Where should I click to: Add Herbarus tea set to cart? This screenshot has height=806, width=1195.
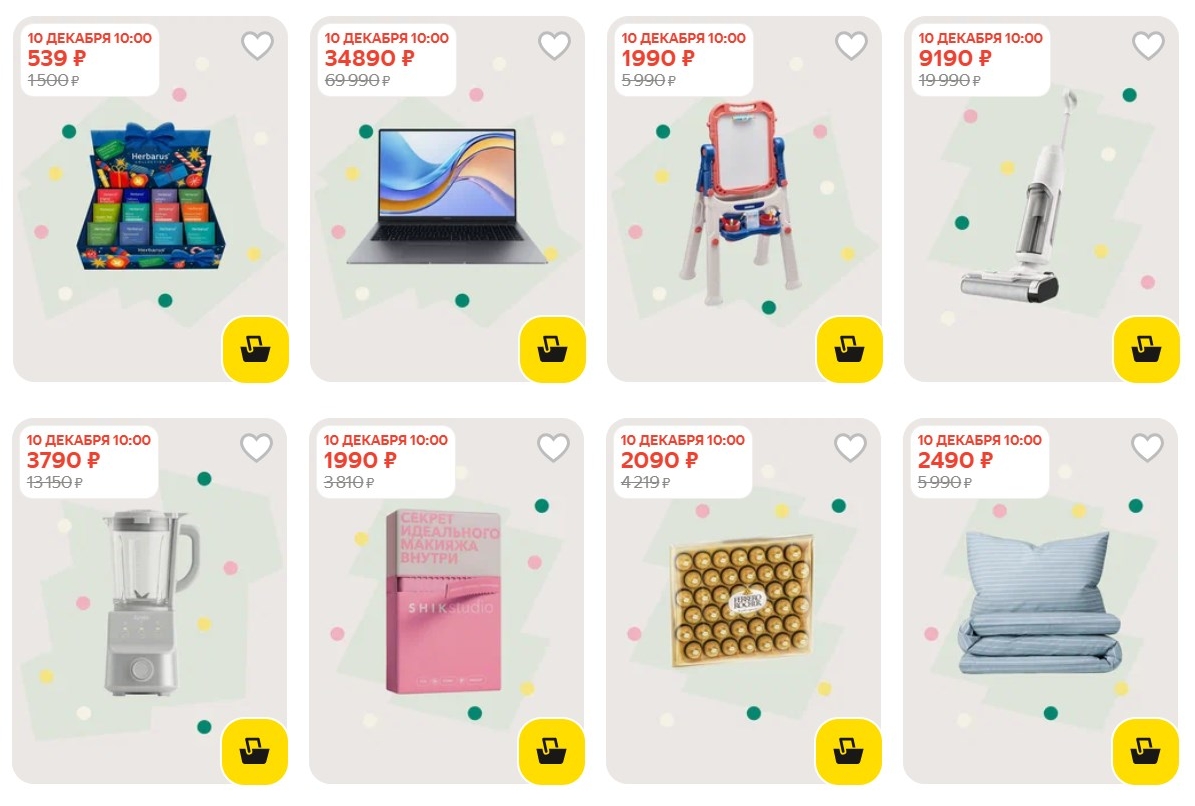255,350
